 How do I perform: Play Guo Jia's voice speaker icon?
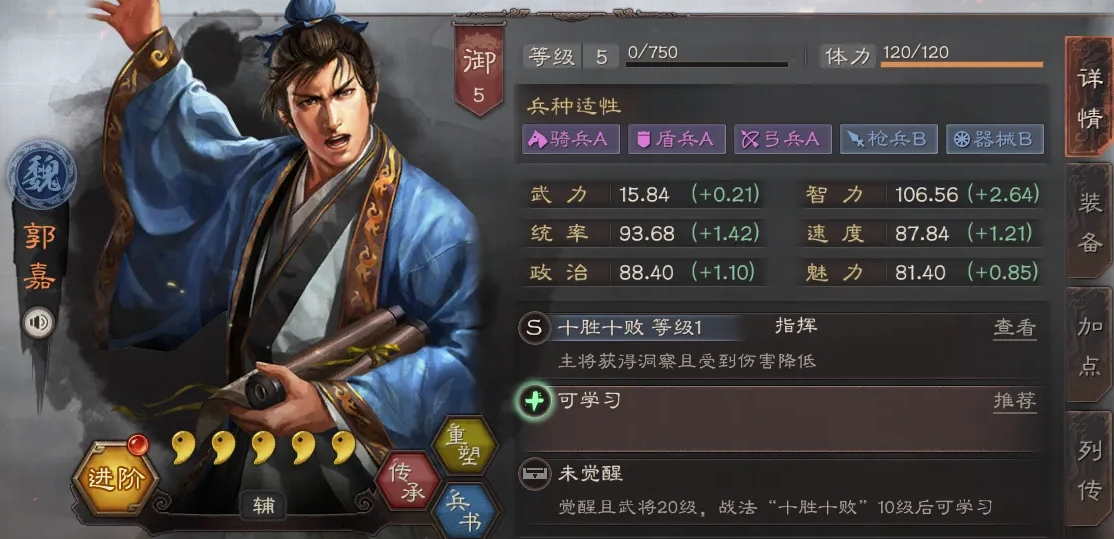coord(38,324)
